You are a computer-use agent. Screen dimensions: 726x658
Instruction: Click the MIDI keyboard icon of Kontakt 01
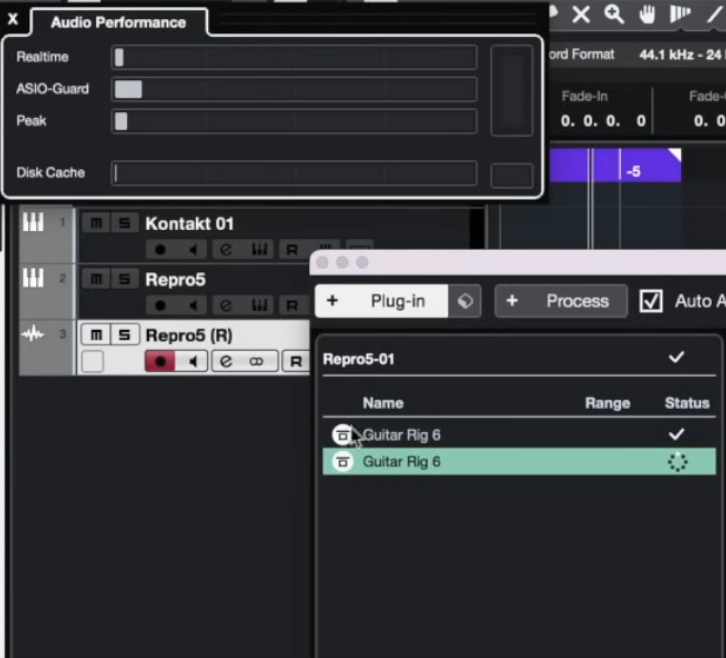point(34,223)
